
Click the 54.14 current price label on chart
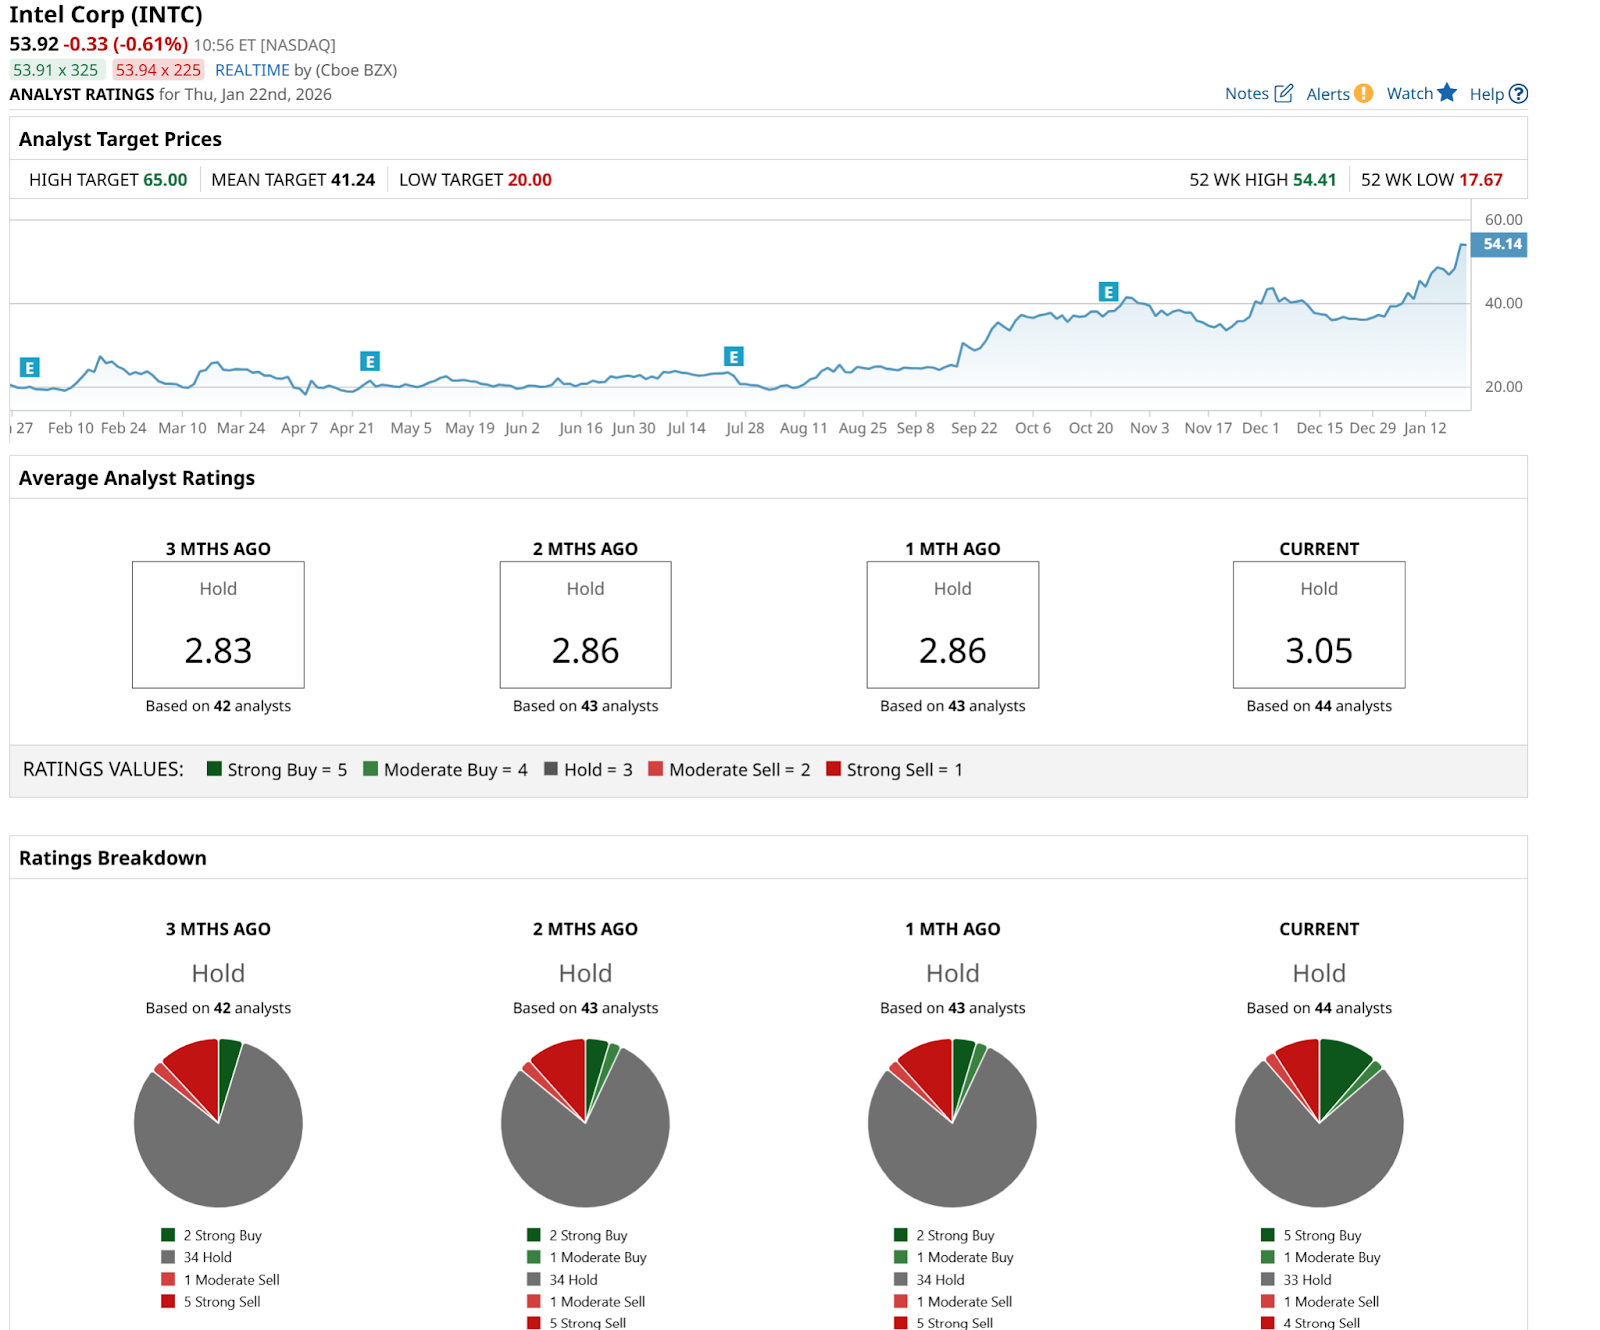(1499, 244)
